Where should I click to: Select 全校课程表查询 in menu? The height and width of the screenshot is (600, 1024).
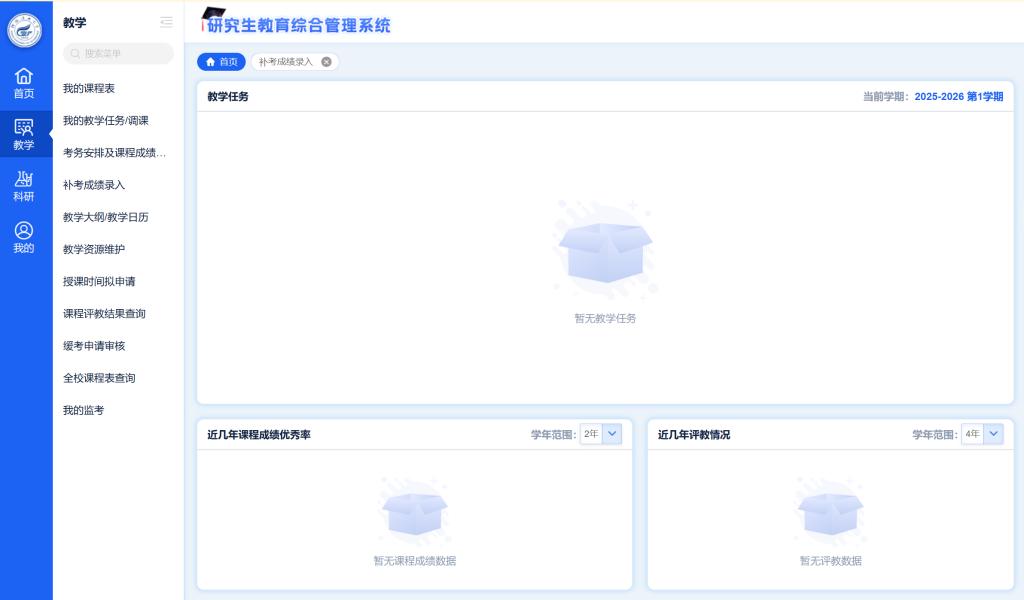(x=99, y=378)
